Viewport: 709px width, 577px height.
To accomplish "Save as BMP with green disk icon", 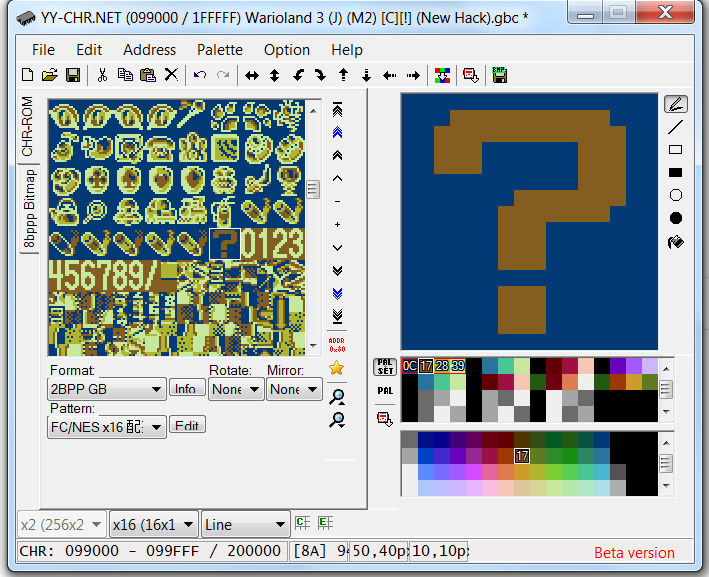I will click(x=500, y=75).
